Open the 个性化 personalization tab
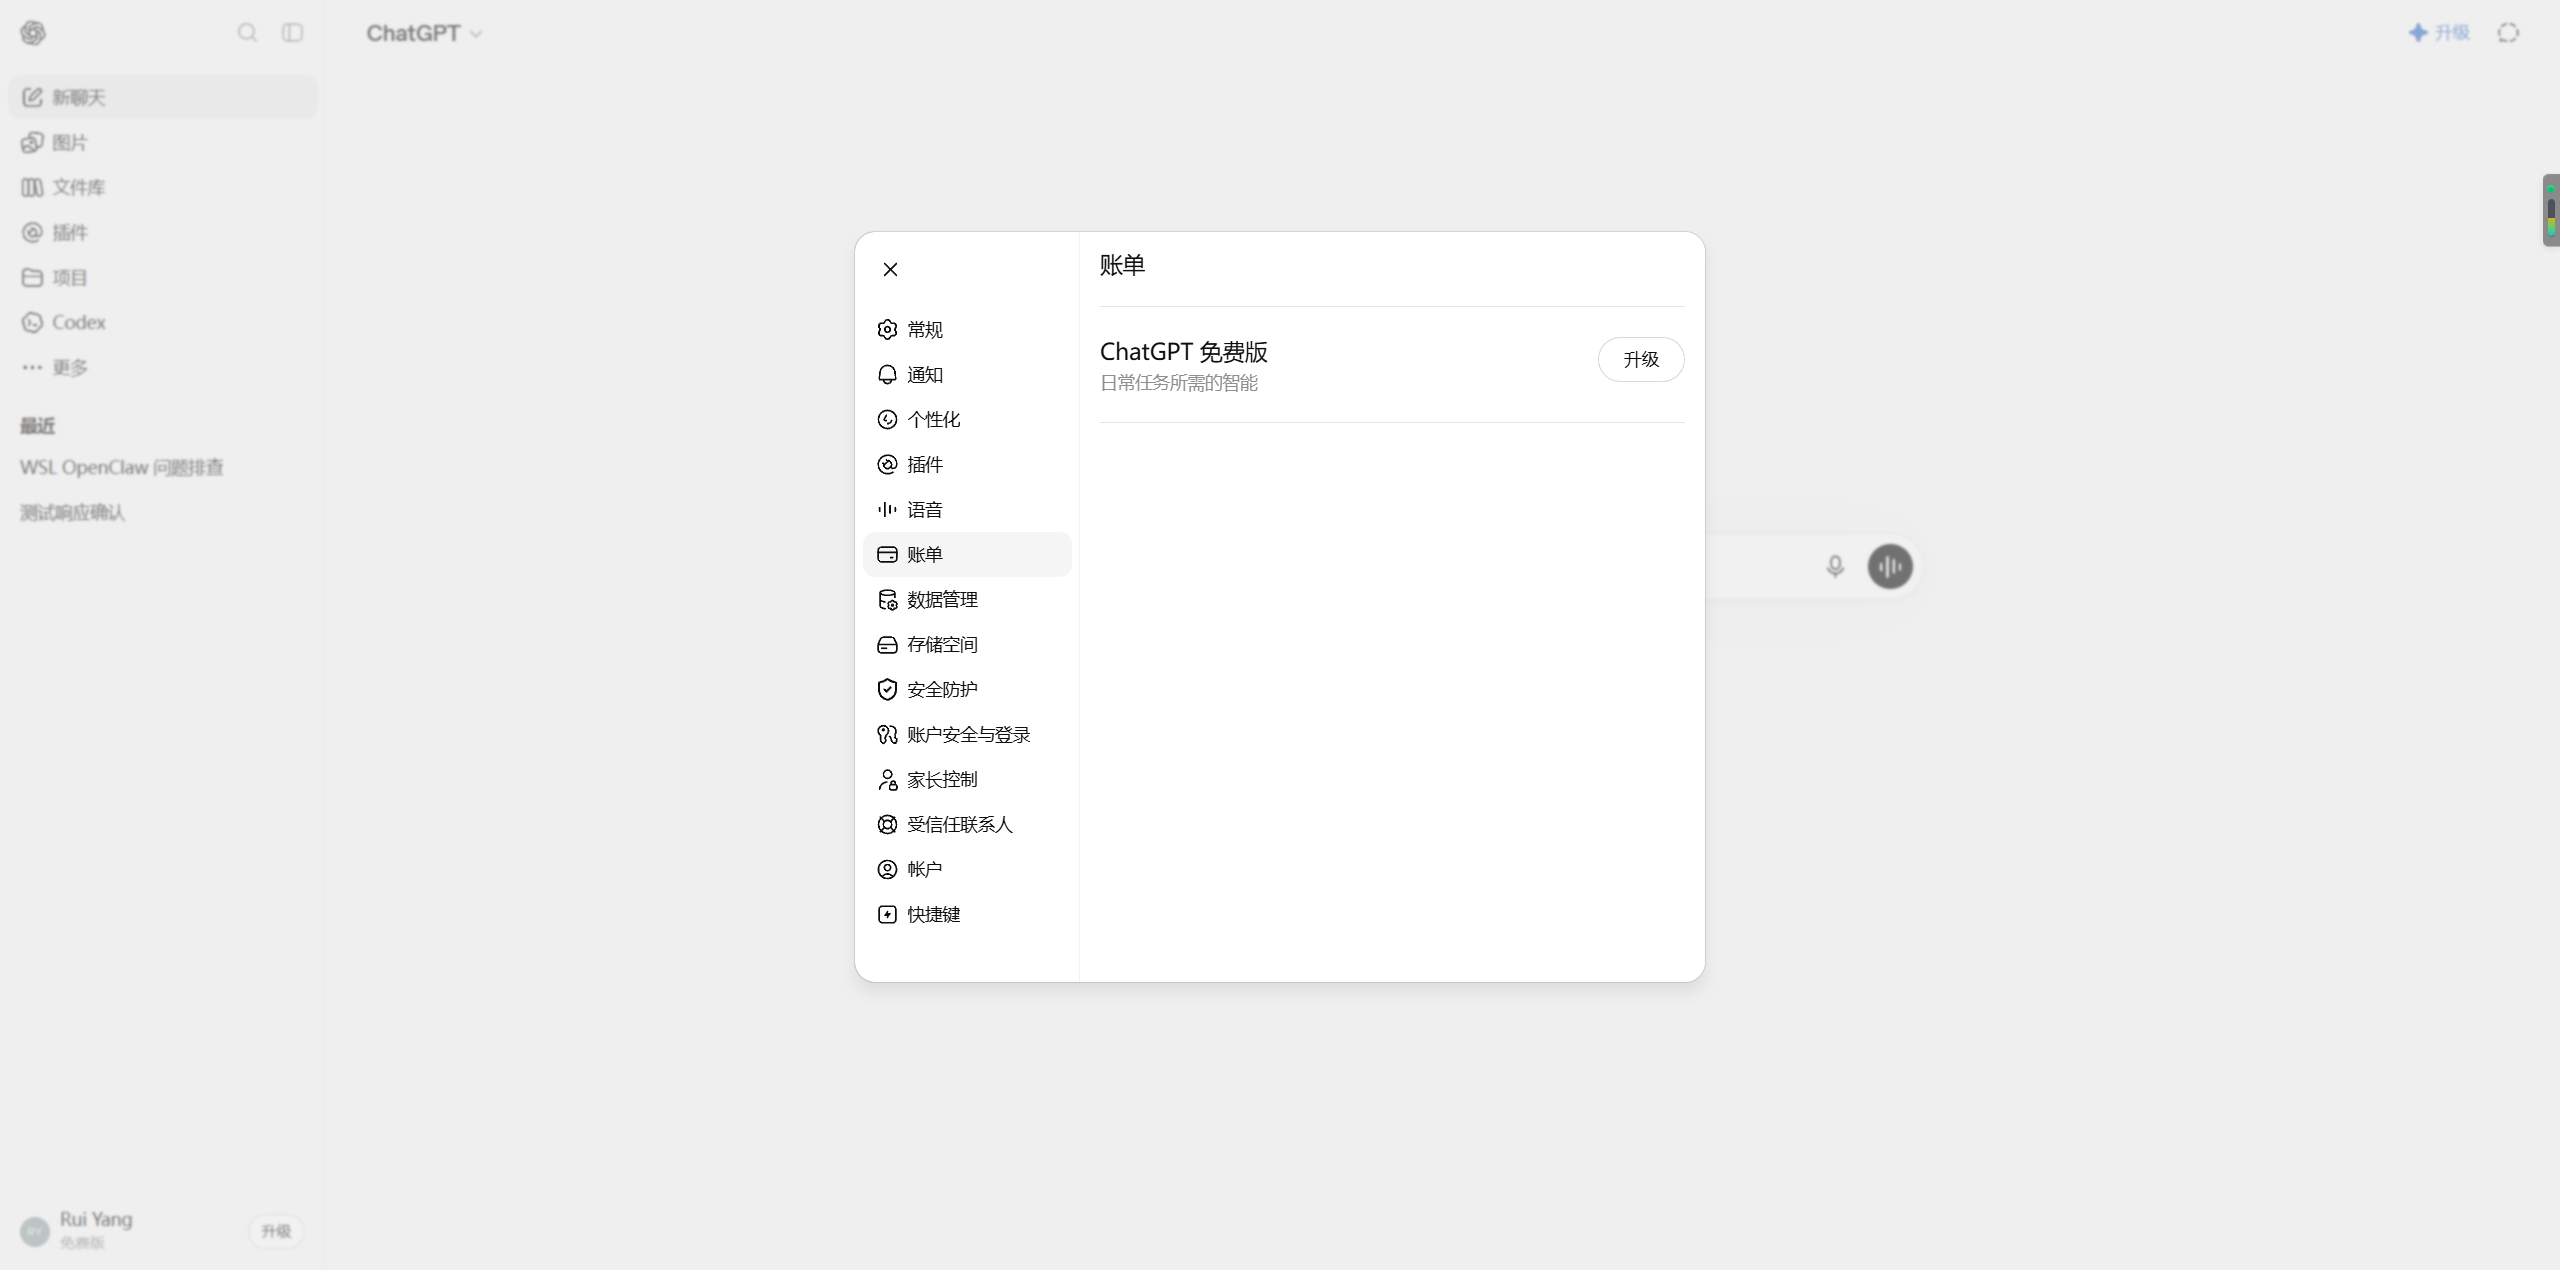The height and width of the screenshot is (1270, 2560). coord(967,420)
